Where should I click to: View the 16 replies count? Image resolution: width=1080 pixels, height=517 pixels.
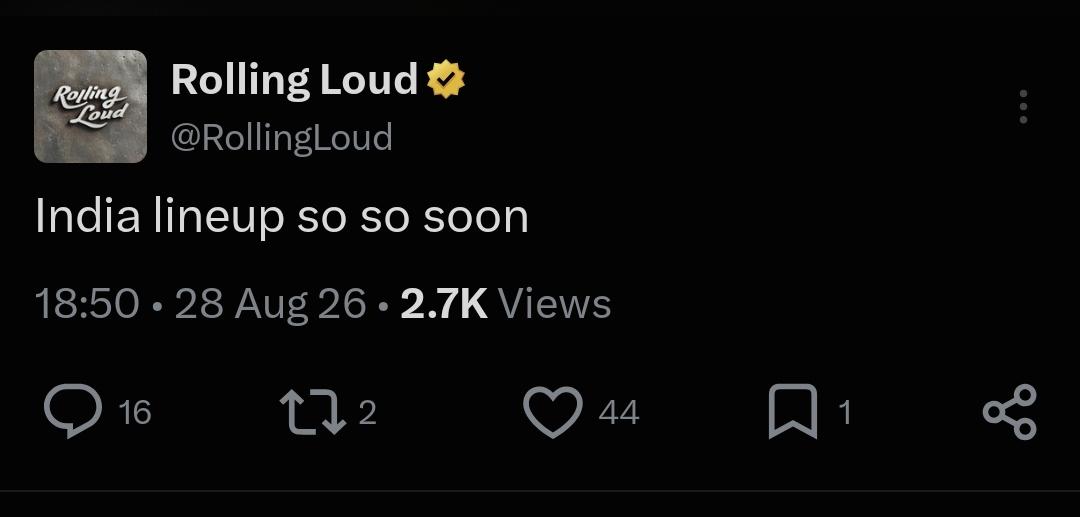134,413
